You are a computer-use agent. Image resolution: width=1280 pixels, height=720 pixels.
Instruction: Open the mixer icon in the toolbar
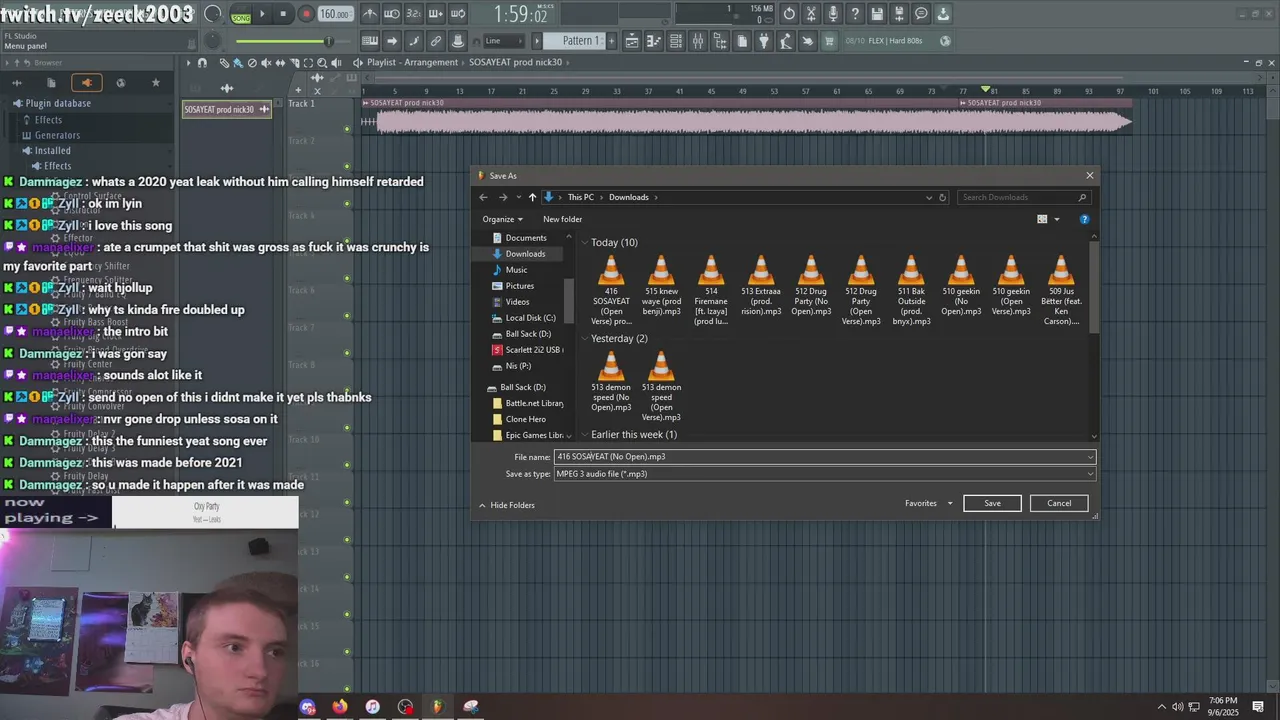[698, 41]
